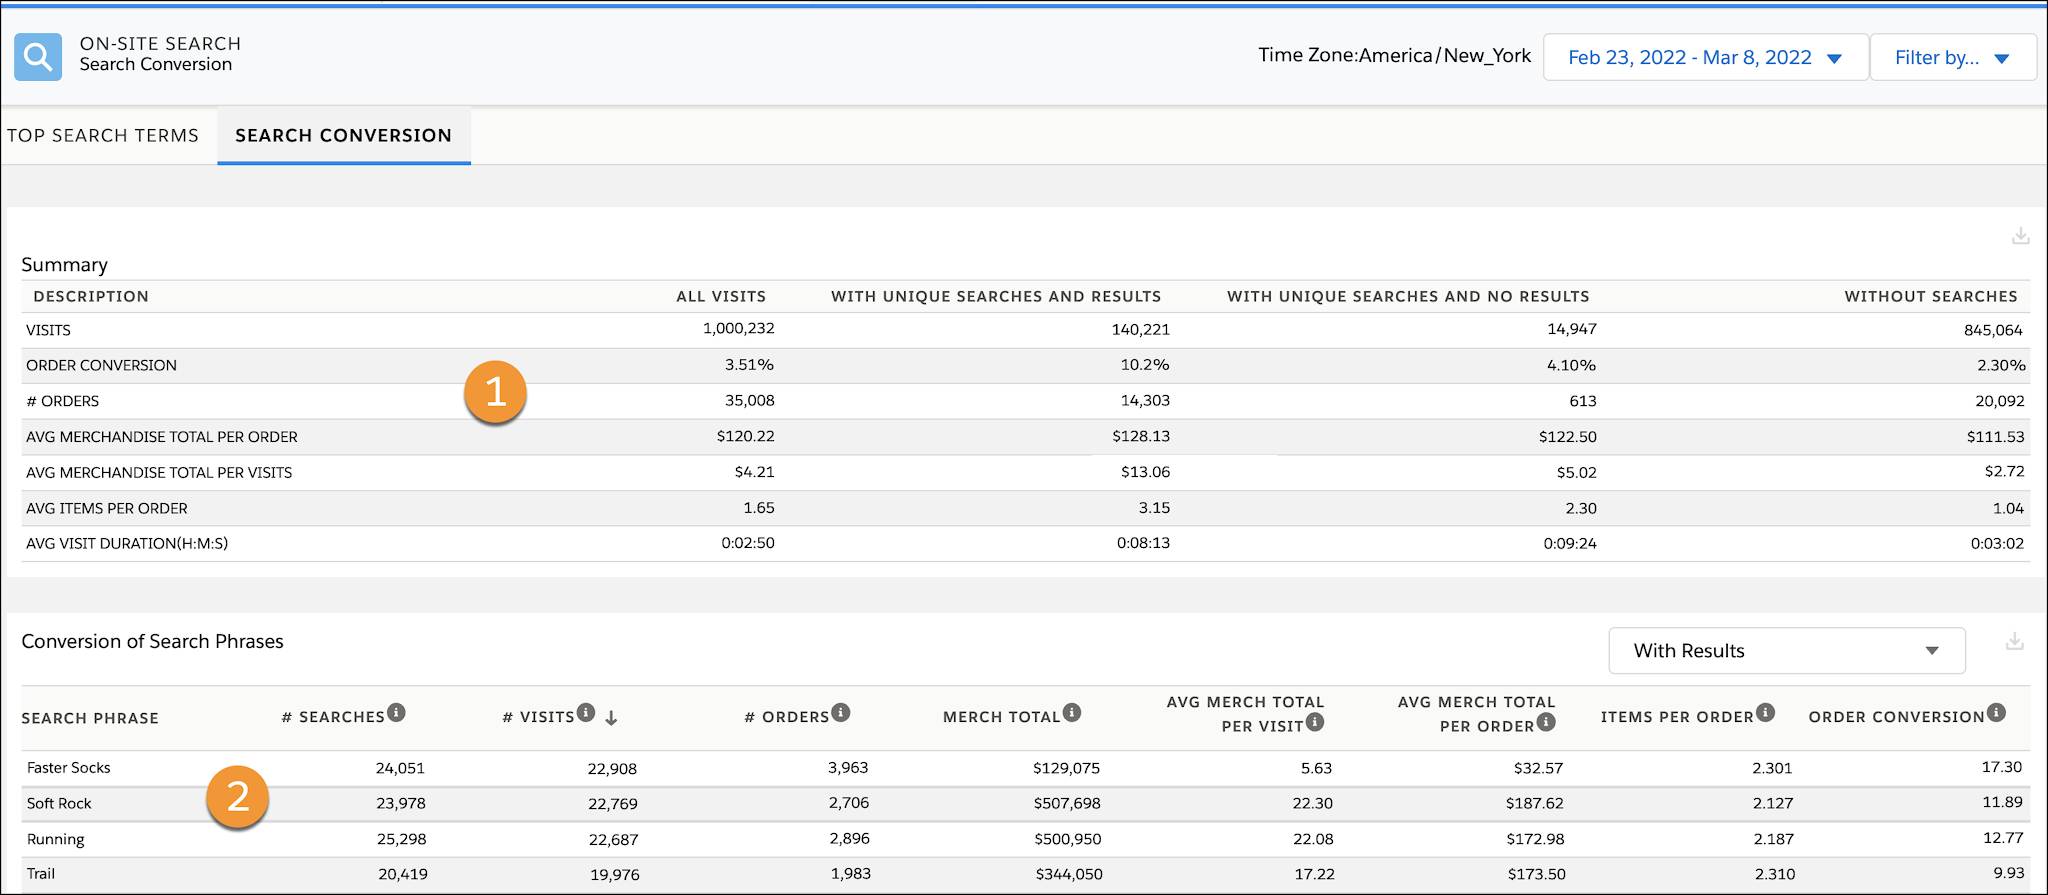
Task: Click the Summary section heading
Action: (x=65, y=265)
